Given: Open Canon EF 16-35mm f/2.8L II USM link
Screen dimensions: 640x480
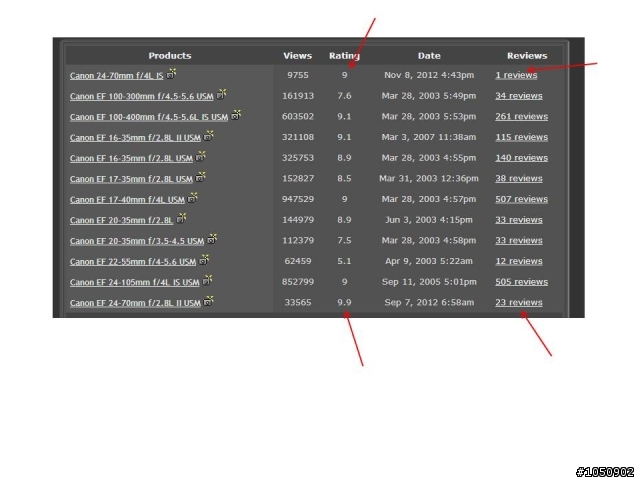Looking at the screenshot, I should click(x=135, y=138).
